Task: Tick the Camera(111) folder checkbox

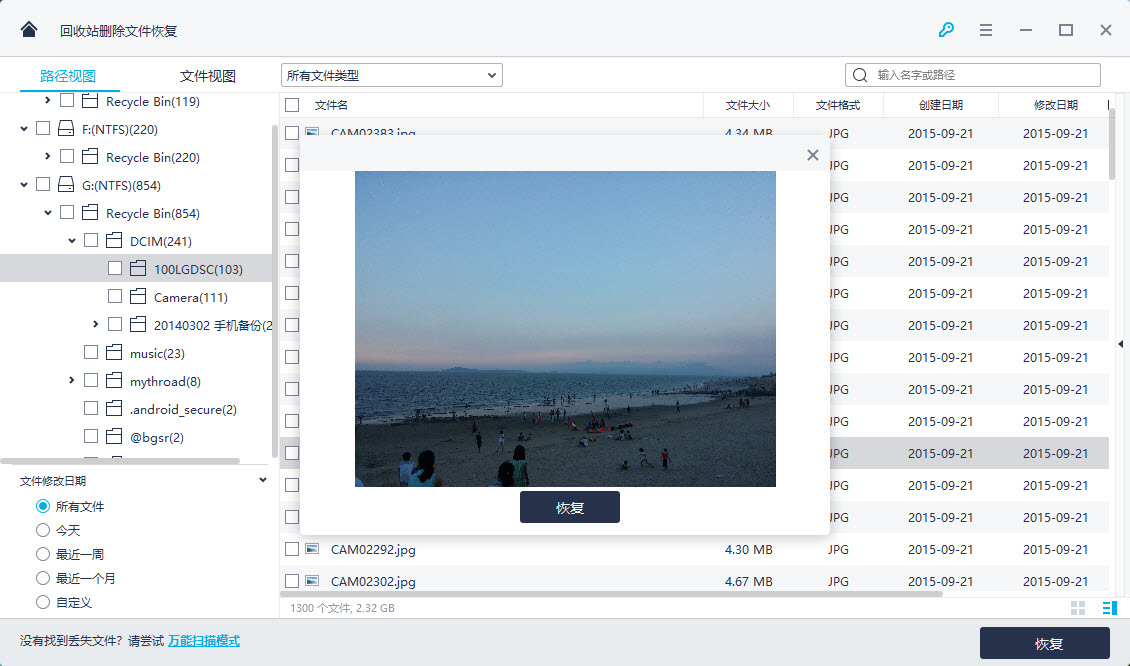Action: coord(115,297)
